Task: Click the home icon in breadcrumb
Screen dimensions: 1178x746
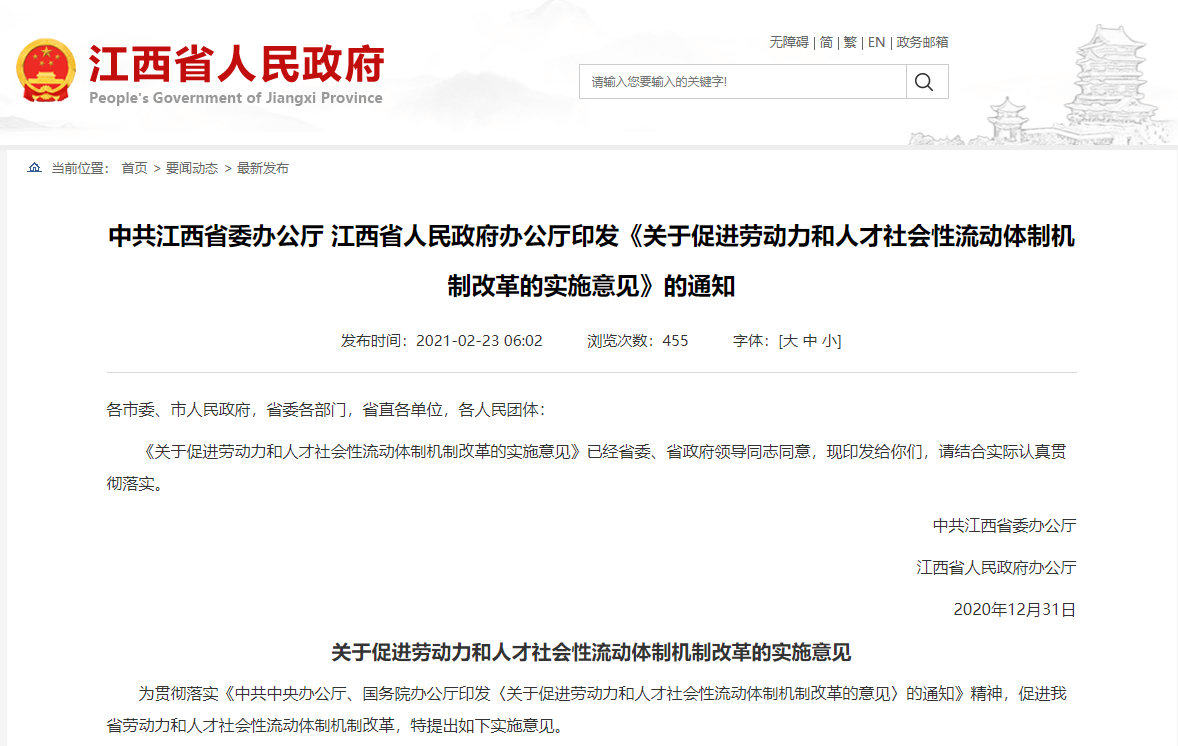Action: point(35,168)
